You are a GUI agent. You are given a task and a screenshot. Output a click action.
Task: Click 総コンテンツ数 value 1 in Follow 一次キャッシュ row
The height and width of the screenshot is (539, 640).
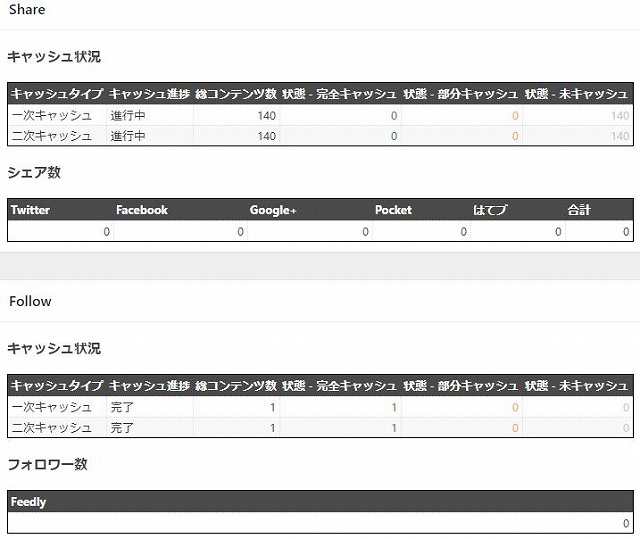[x=273, y=408]
